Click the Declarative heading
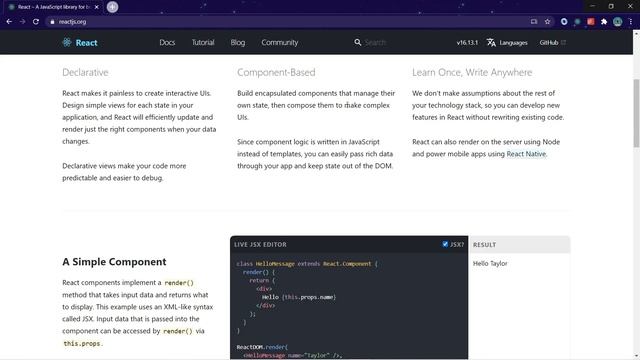640x360 pixels. click(85, 72)
